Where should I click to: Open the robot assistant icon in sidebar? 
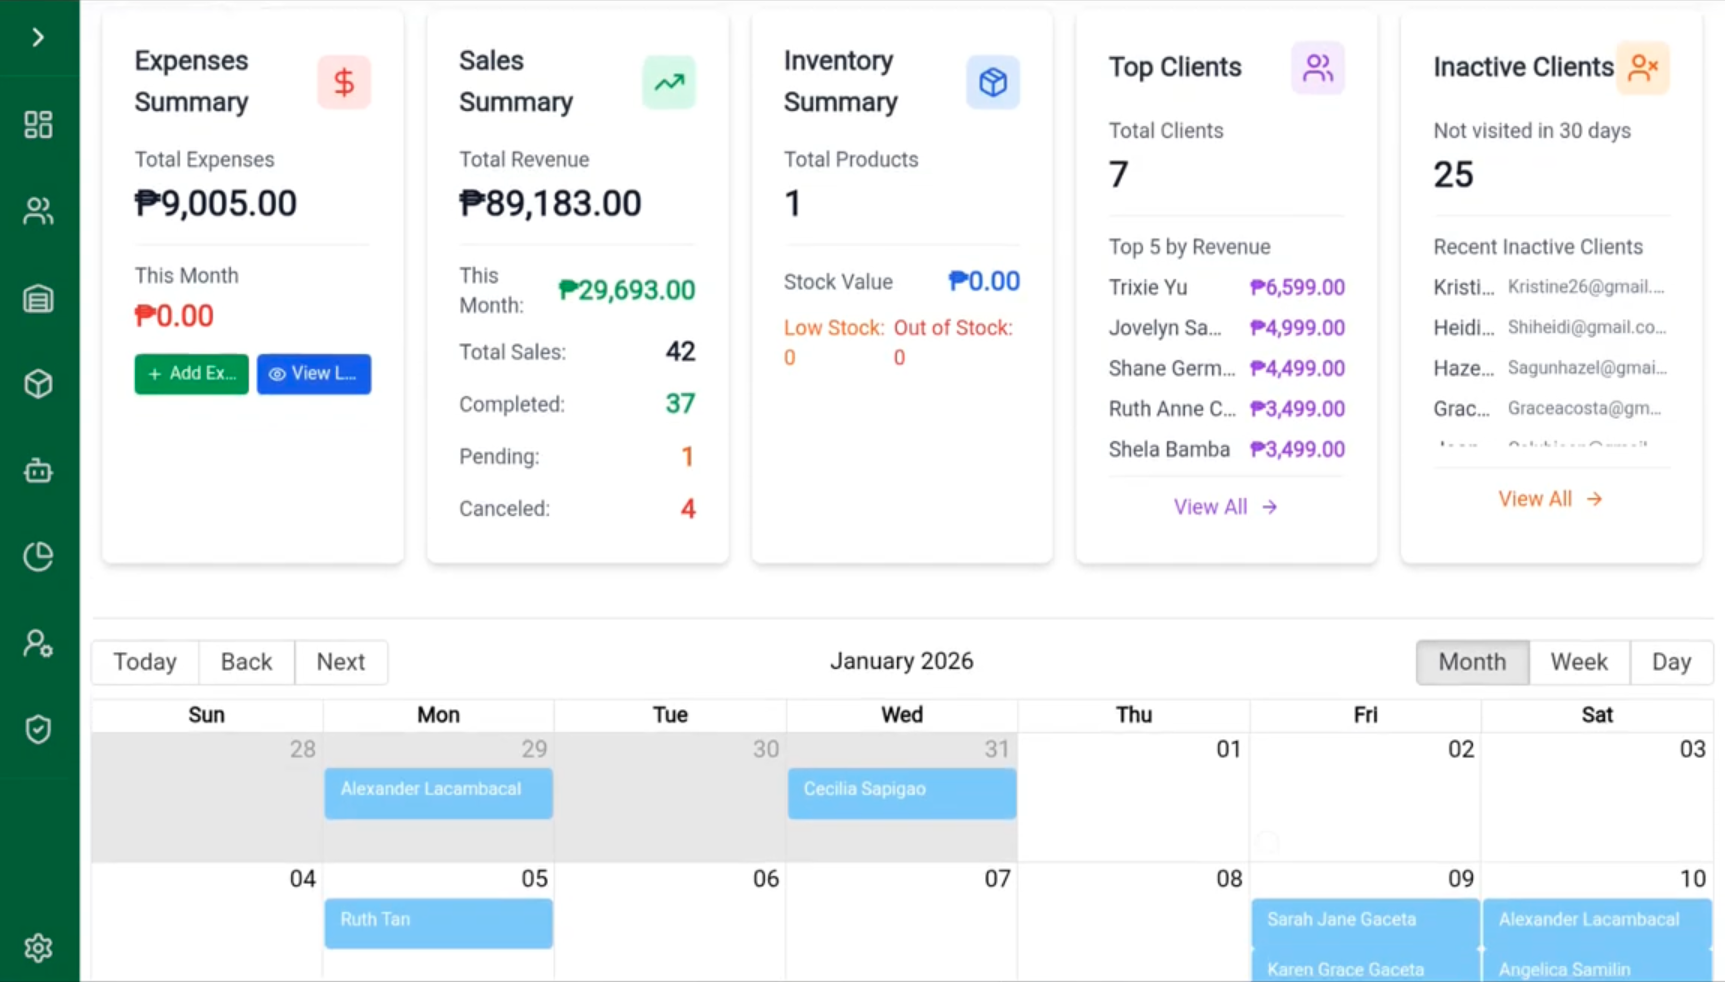click(x=38, y=471)
